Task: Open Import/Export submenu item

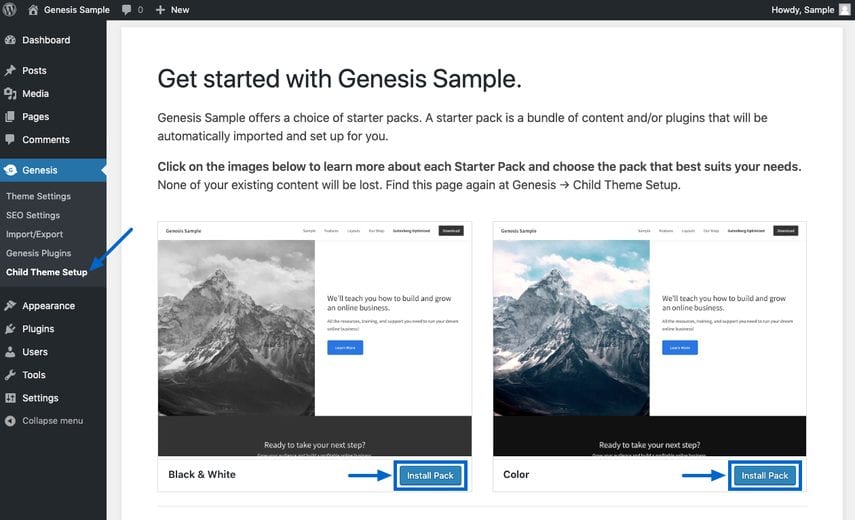Action: coord(34,234)
